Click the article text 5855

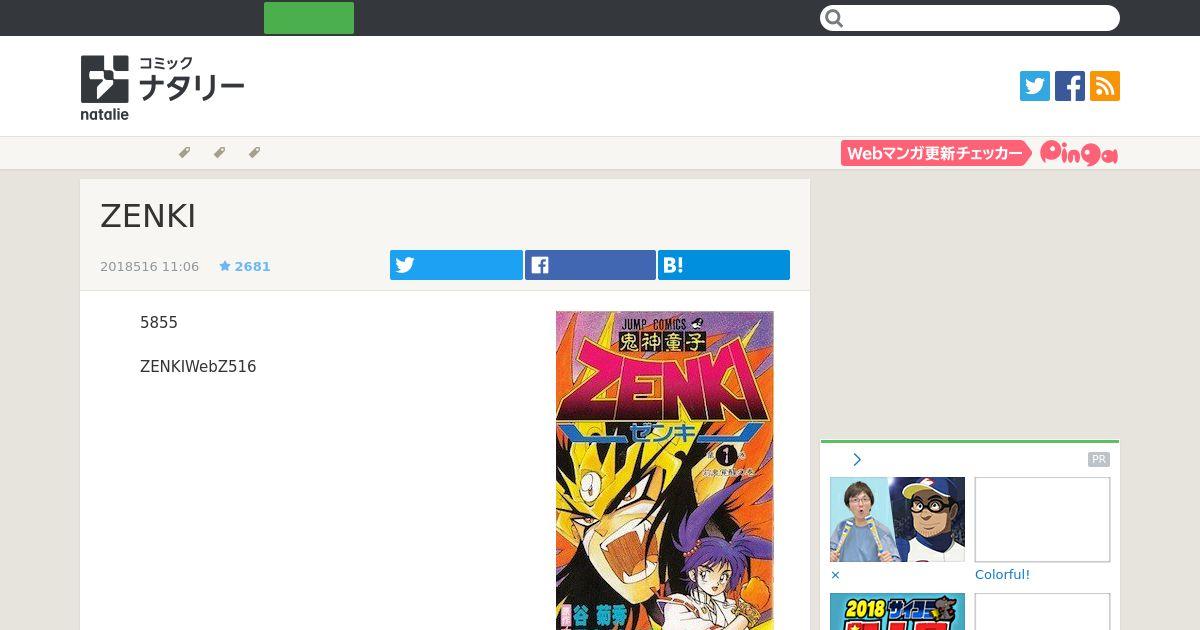tap(159, 323)
